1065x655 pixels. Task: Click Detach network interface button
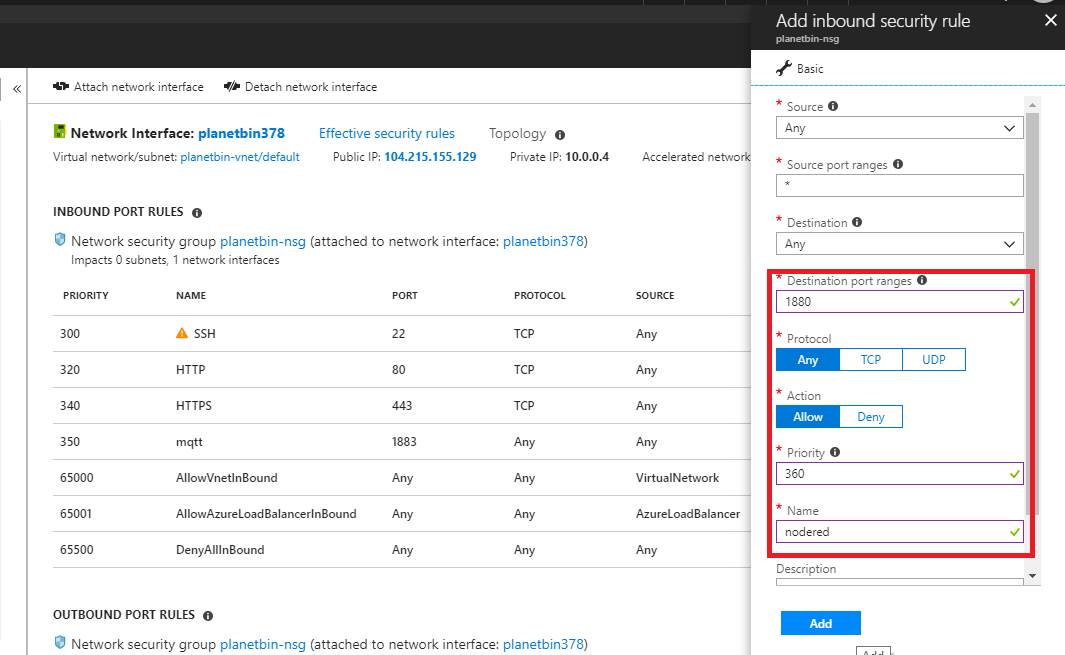[300, 86]
